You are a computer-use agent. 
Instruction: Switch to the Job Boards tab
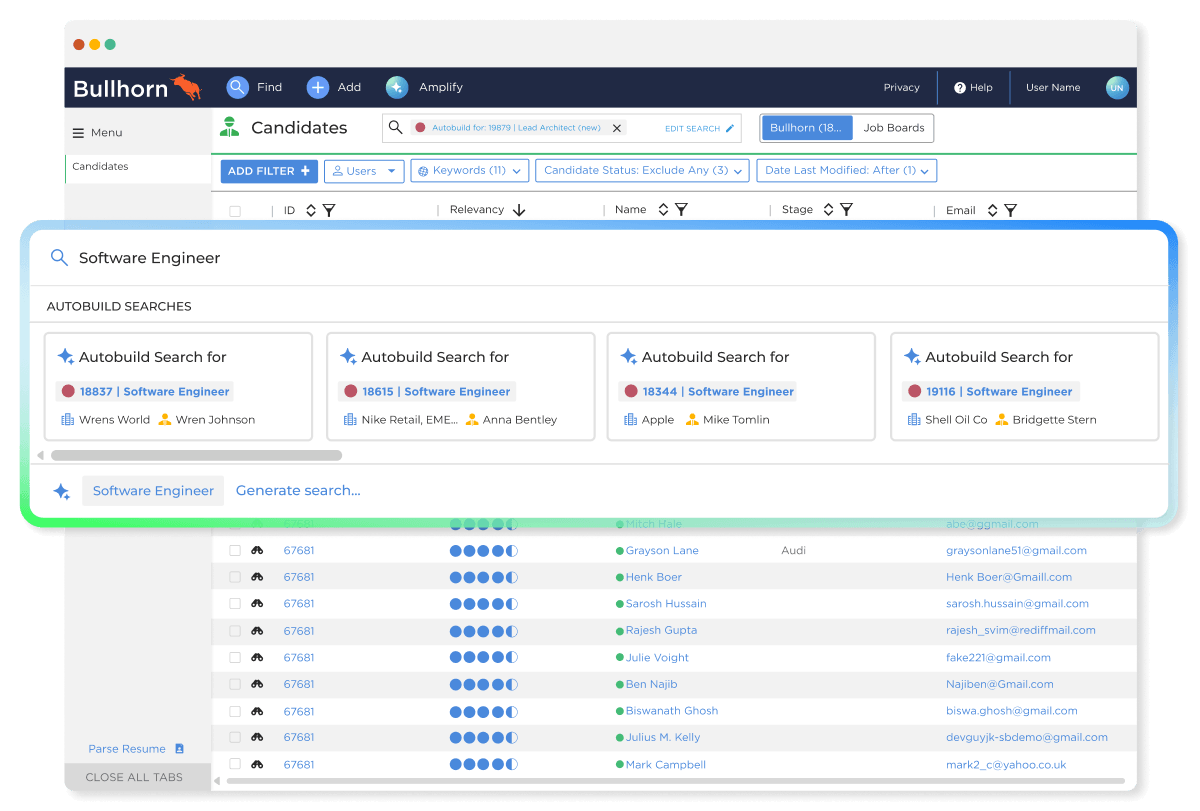[894, 128]
